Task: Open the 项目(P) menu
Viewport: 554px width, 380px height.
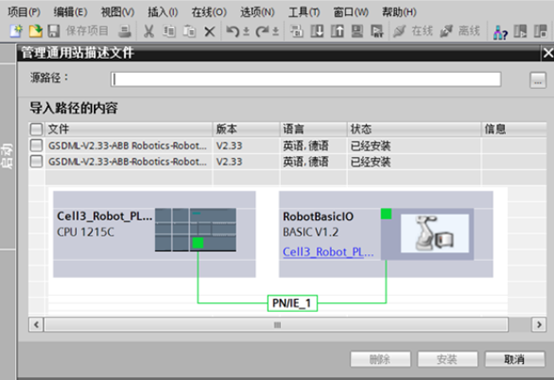Action: click(24, 12)
